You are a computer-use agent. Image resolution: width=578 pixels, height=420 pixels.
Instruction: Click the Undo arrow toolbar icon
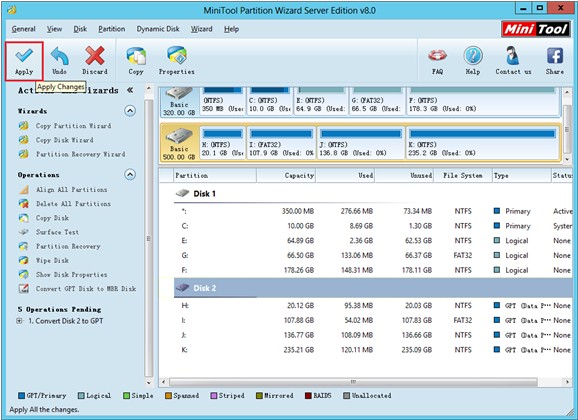click(x=59, y=56)
